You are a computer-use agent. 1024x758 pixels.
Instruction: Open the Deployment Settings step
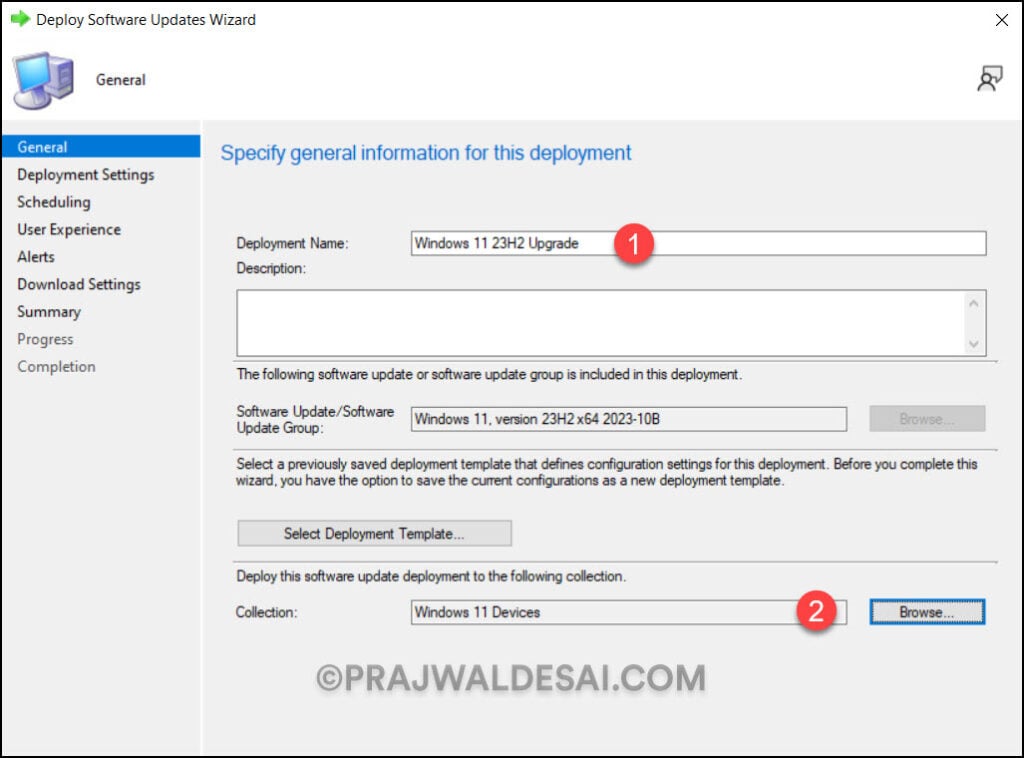(x=86, y=174)
